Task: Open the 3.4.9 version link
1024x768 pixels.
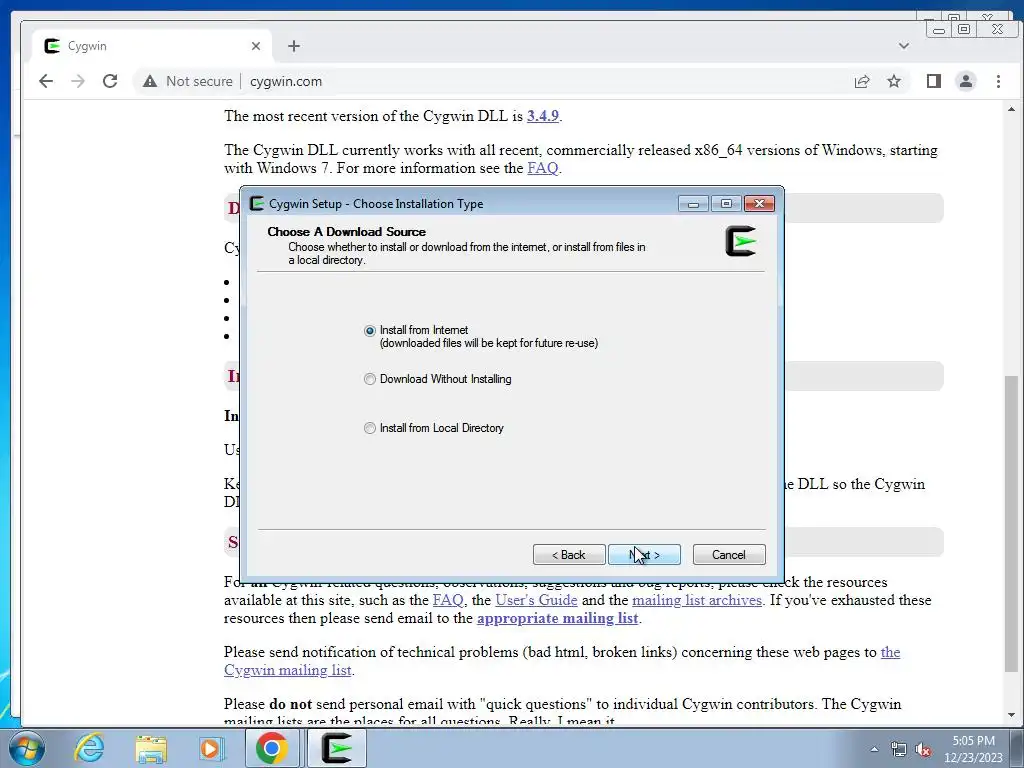Action: point(543,116)
